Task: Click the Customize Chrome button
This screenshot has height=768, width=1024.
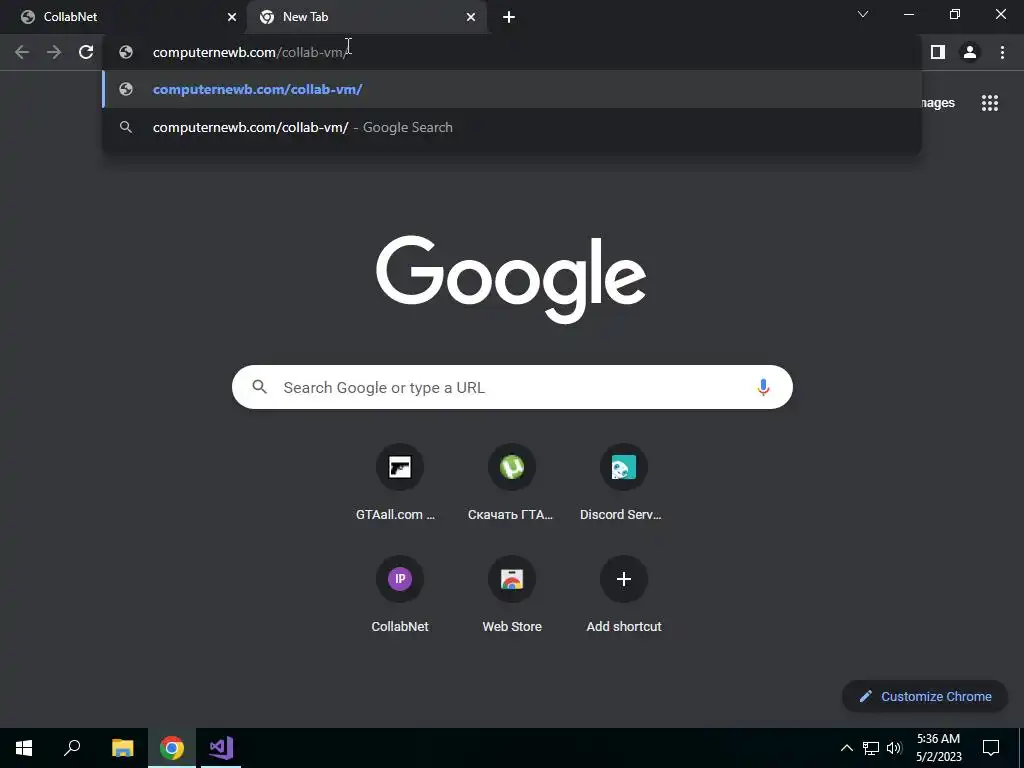Action: click(925, 696)
